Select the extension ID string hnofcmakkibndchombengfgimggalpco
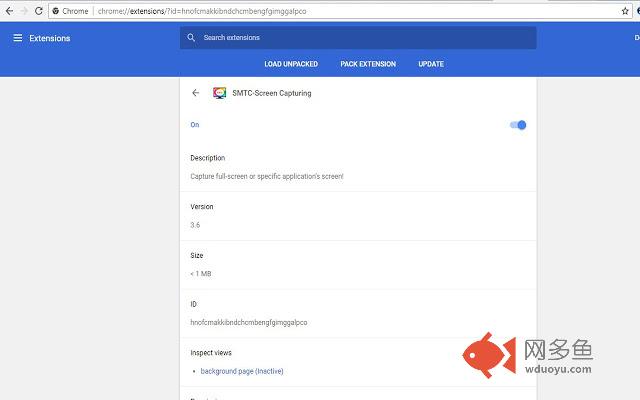The width and height of the screenshot is (640, 400). [x=249, y=322]
